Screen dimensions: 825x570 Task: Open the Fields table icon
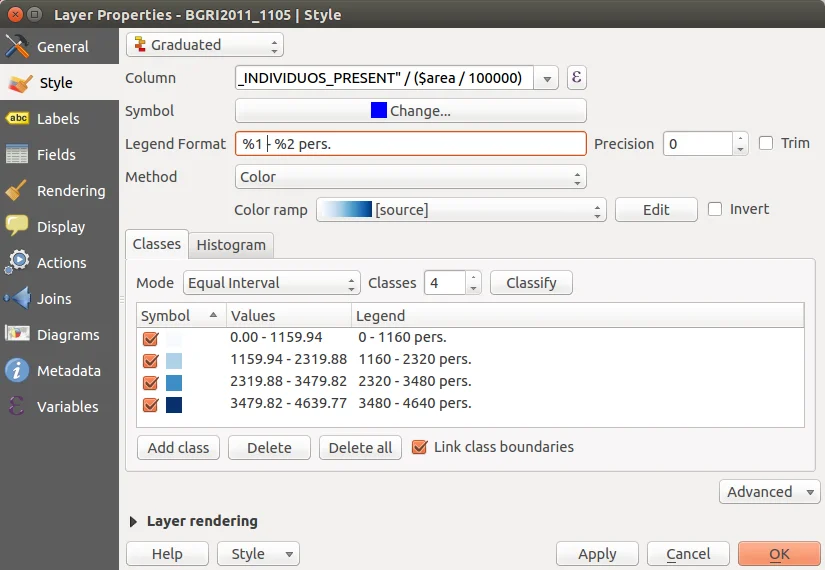pos(18,155)
